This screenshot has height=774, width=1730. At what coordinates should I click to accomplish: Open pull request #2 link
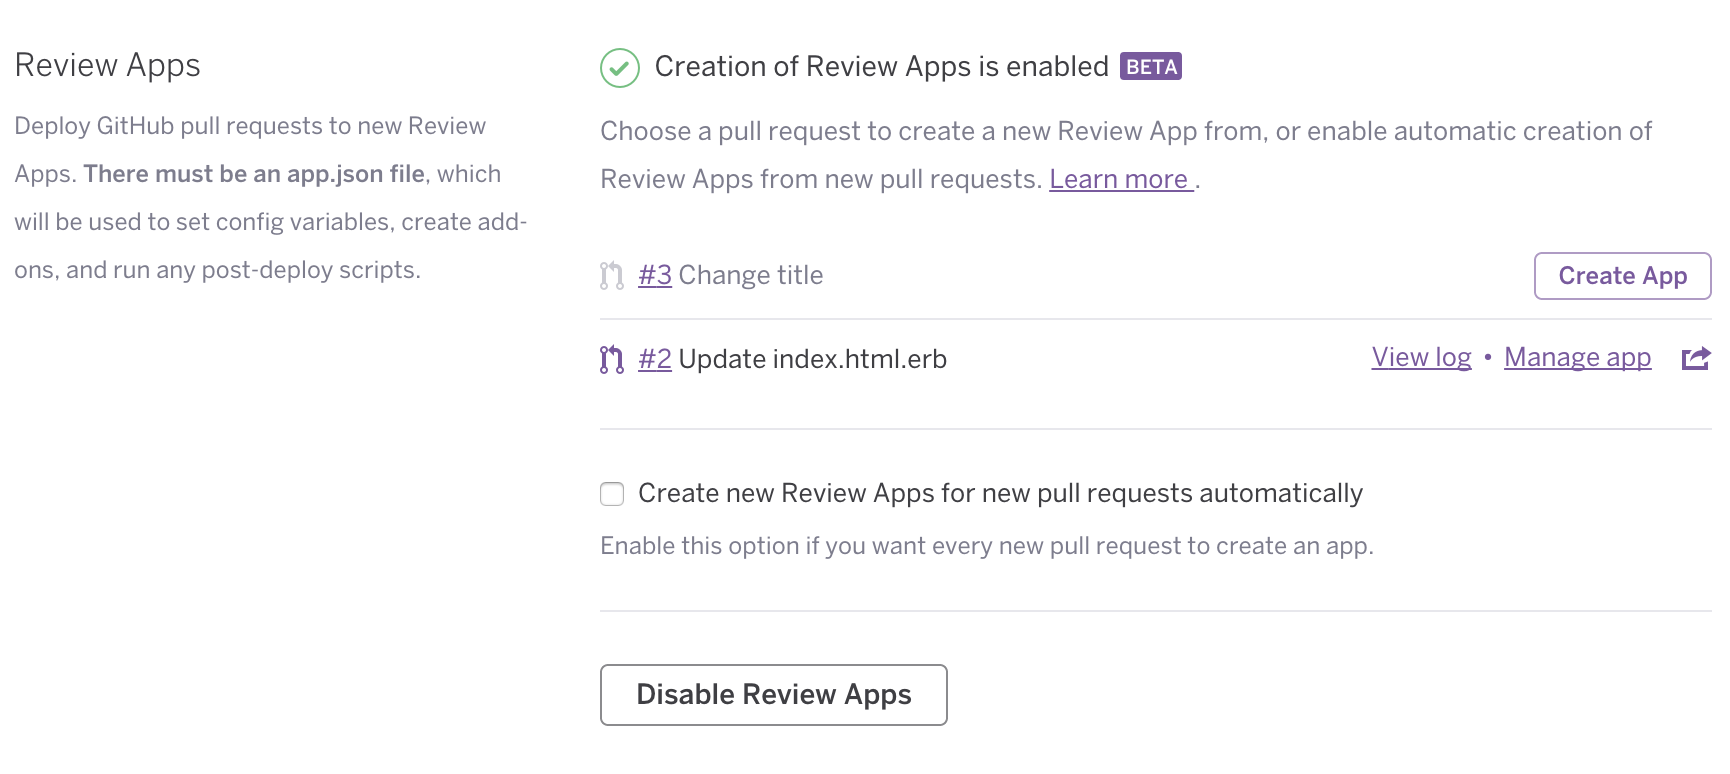[x=655, y=358]
